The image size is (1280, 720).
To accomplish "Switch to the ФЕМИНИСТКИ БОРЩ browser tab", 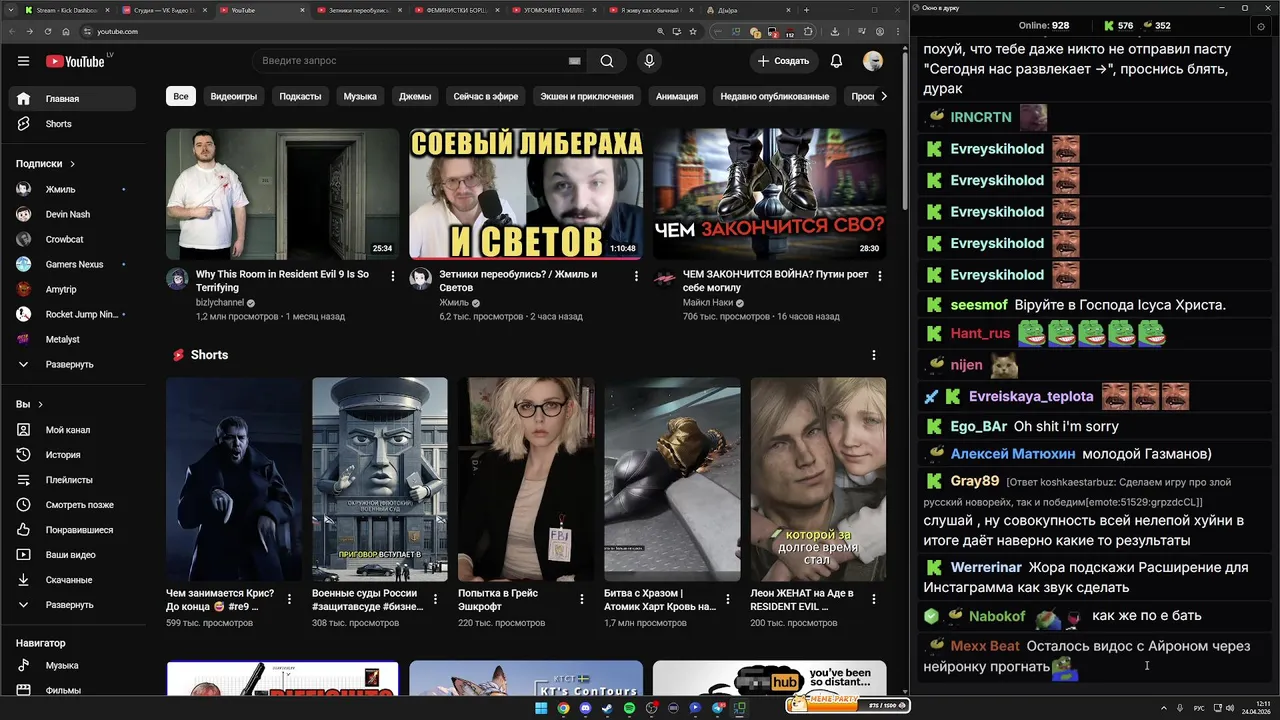I will pyautogui.click(x=456, y=10).
